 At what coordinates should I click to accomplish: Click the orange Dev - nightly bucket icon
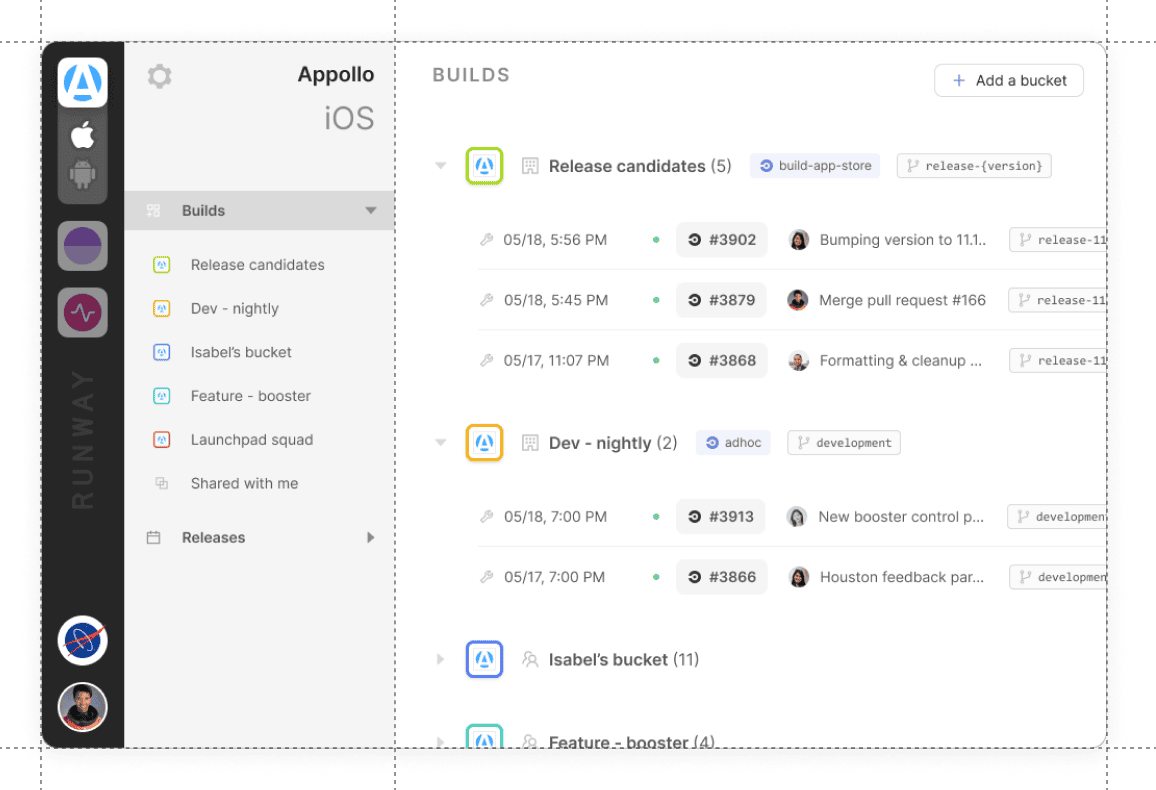click(x=484, y=443)
